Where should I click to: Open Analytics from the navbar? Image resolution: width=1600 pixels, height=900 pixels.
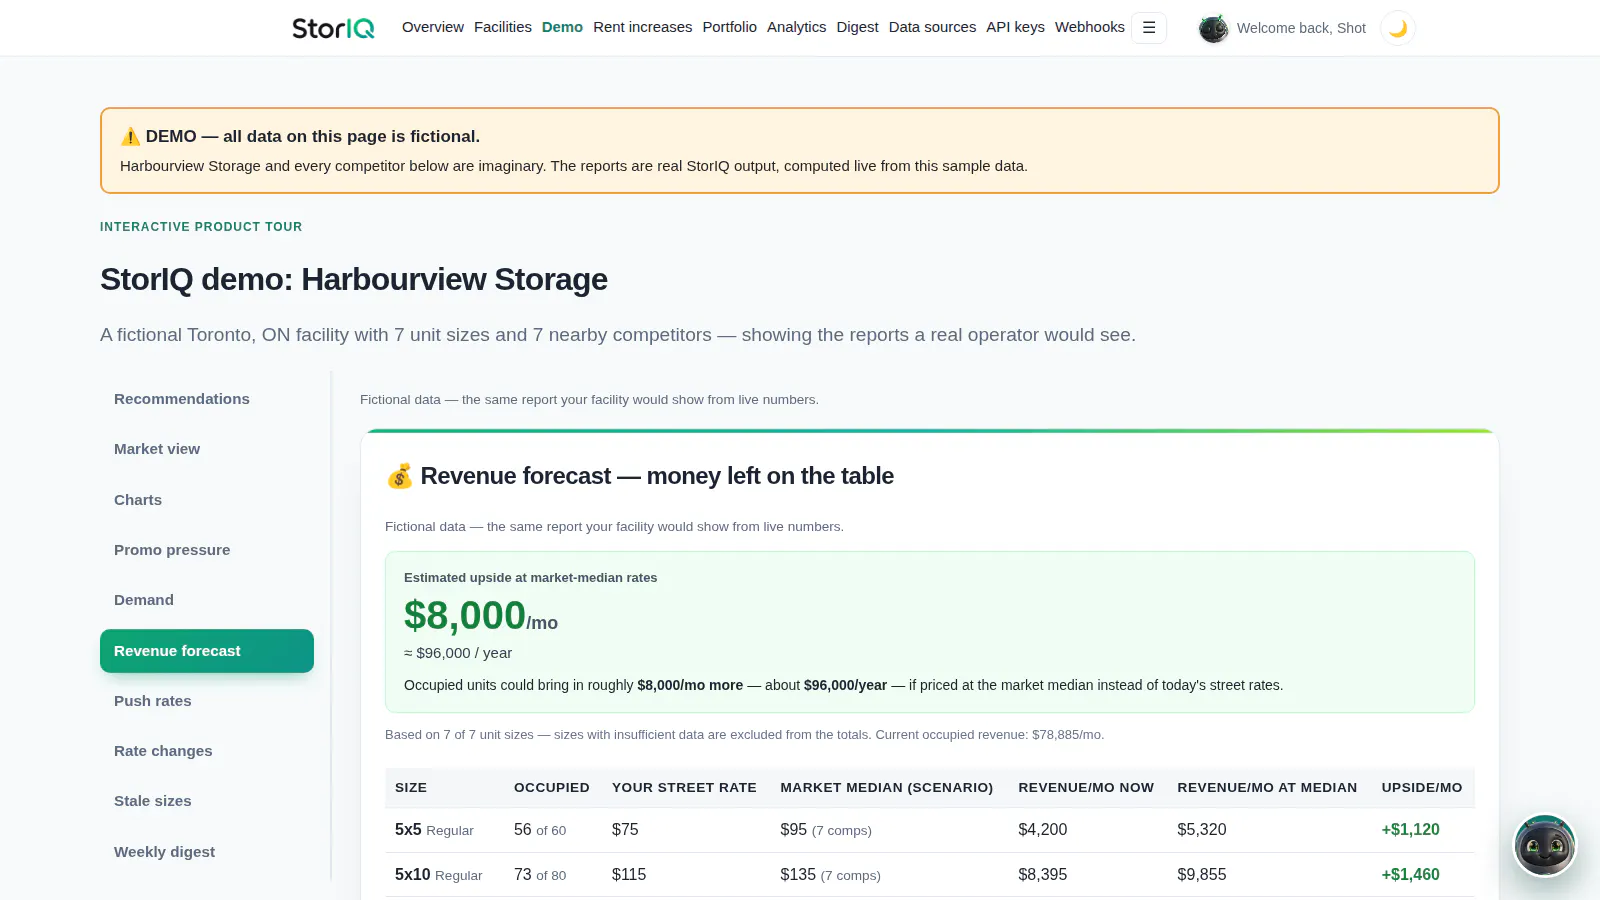(797, 27)
